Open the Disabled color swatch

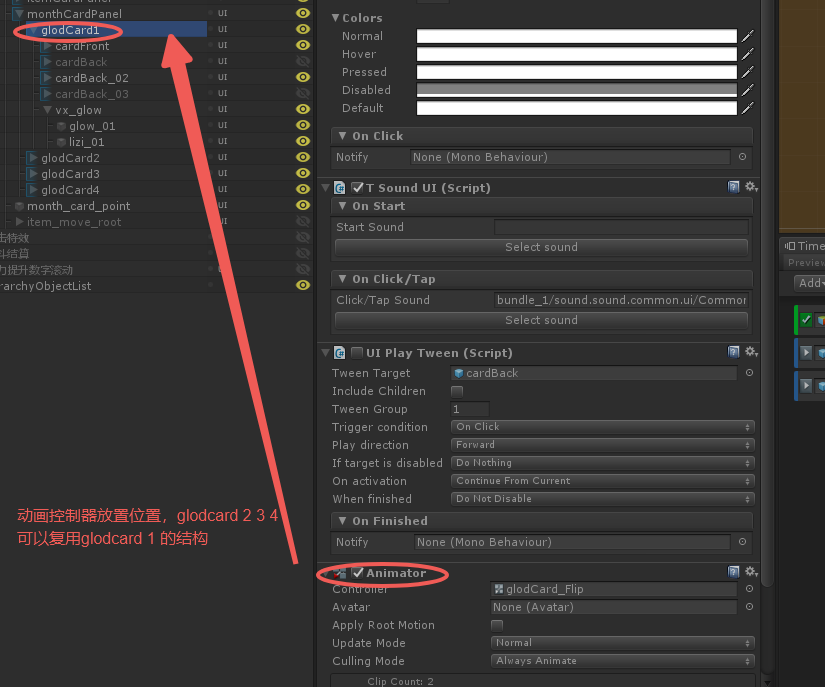click(x=577, y=90)
